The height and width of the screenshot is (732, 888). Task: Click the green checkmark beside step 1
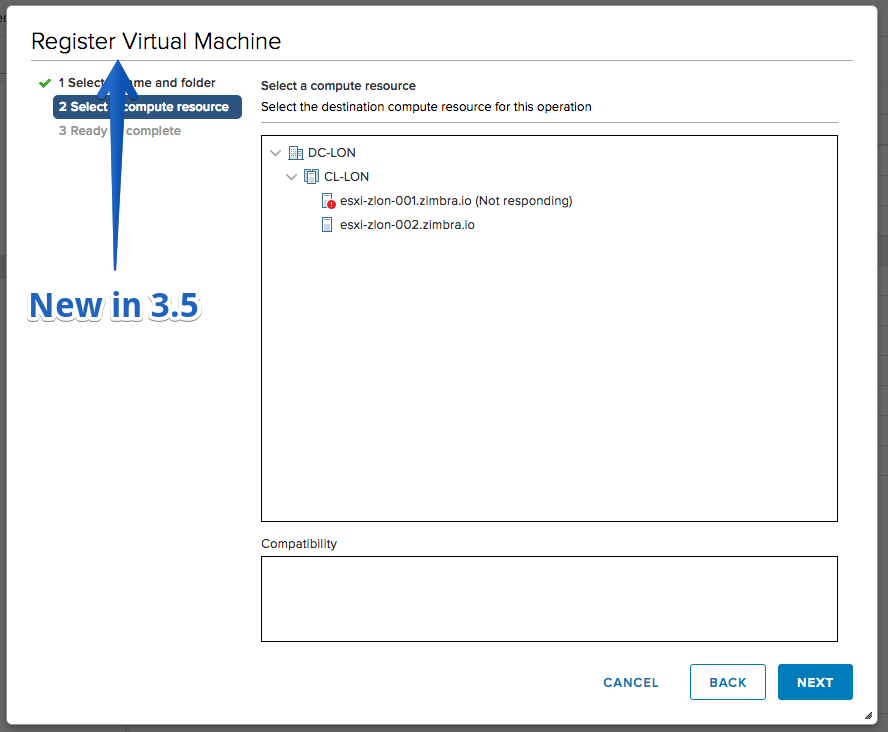[45, 83]
